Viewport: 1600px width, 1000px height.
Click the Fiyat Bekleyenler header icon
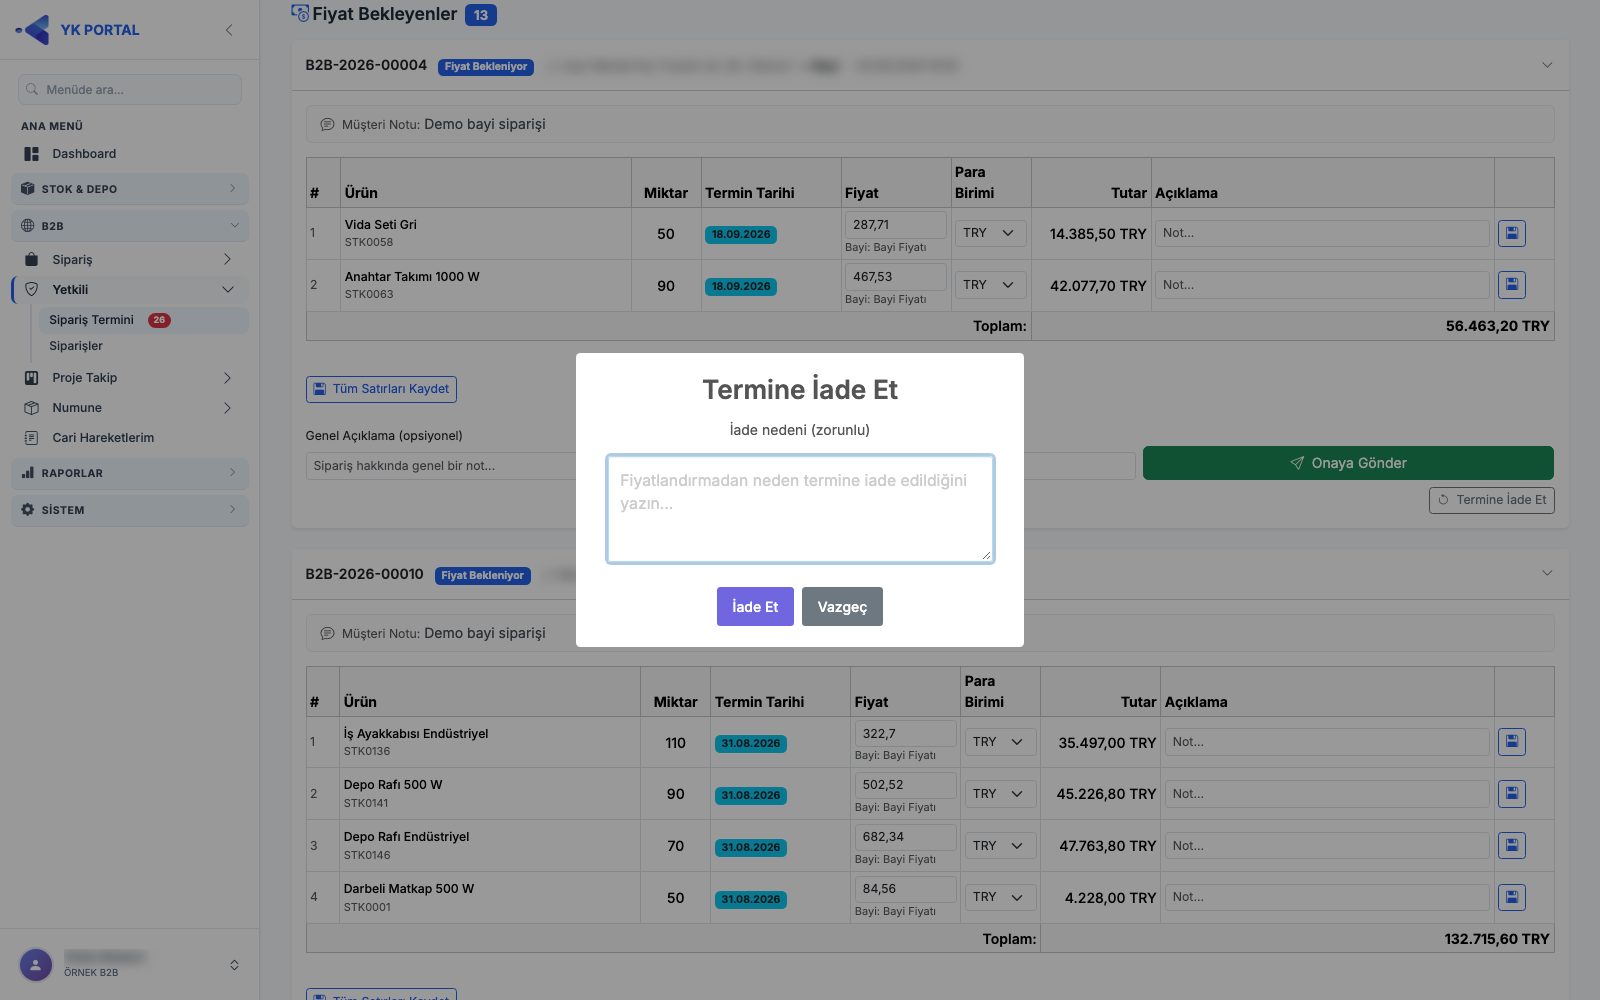click(x=299, y=13)
